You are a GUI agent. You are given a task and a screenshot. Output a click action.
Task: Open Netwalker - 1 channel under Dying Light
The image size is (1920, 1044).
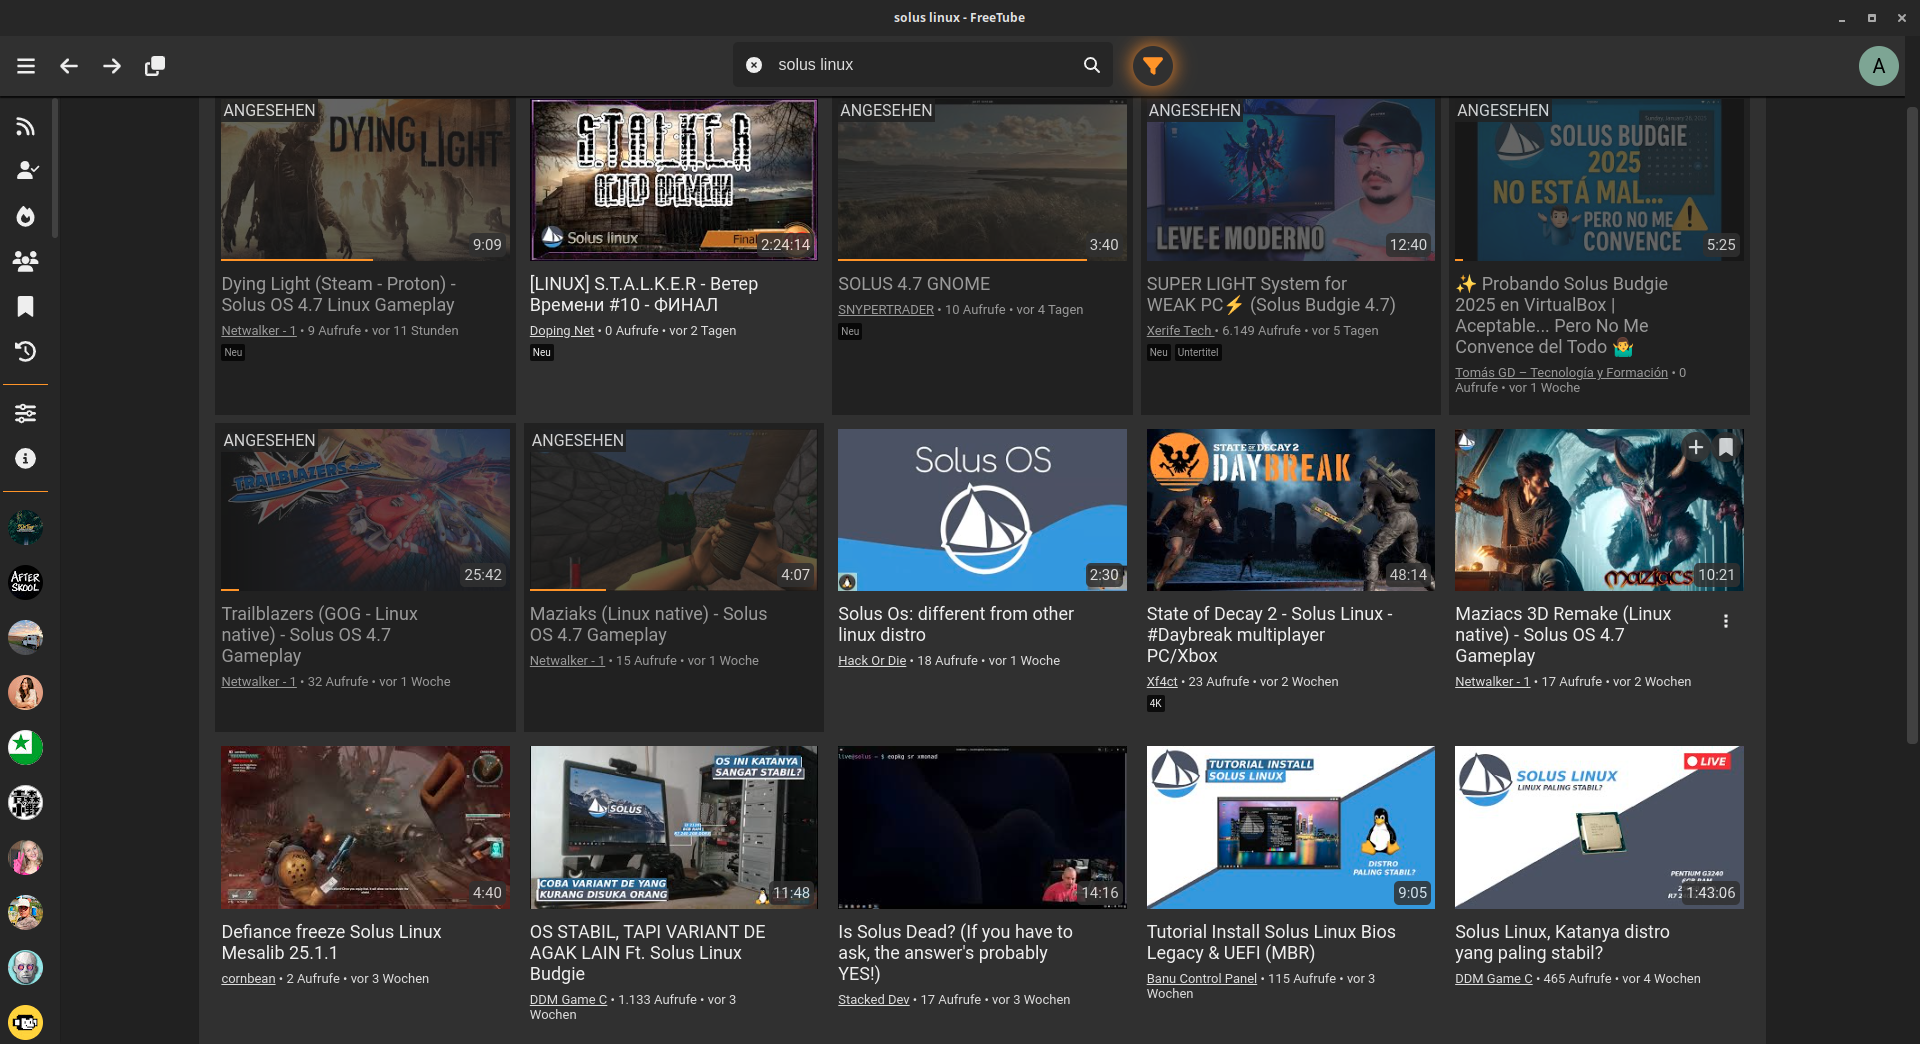pyautogui.click(x=259, y=331)
